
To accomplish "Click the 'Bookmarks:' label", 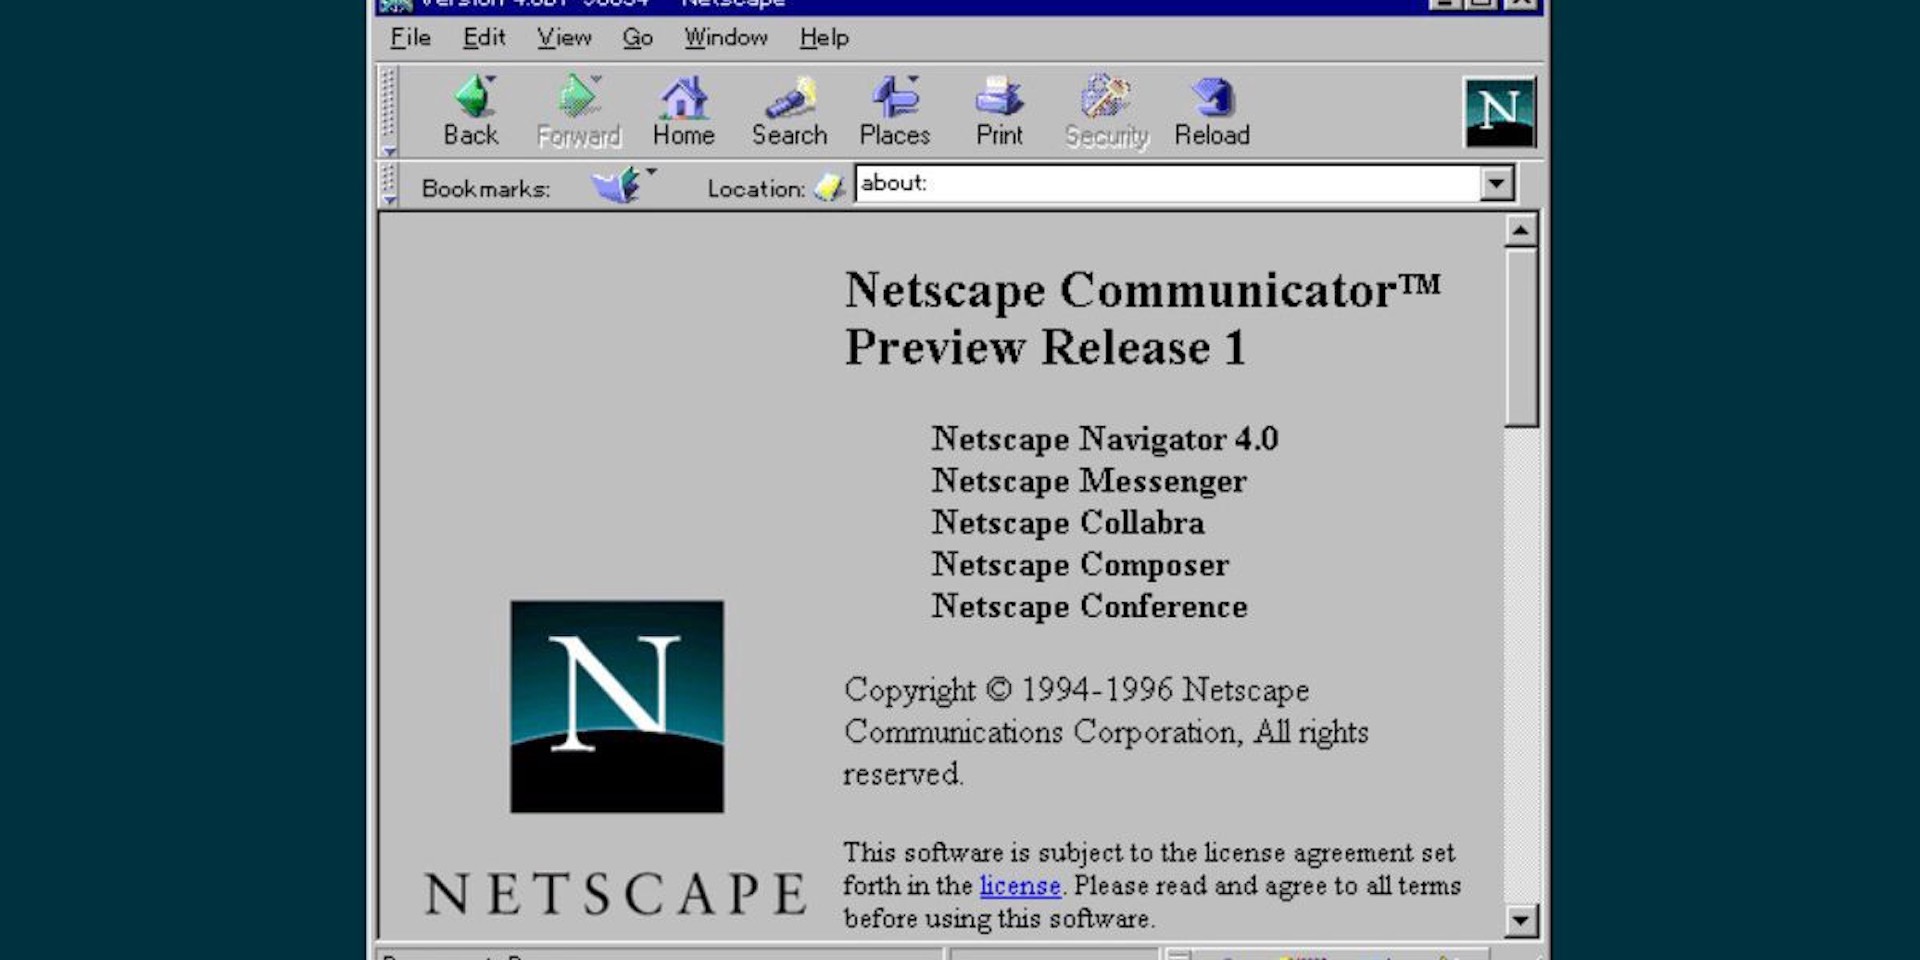I will pos(486,189).
